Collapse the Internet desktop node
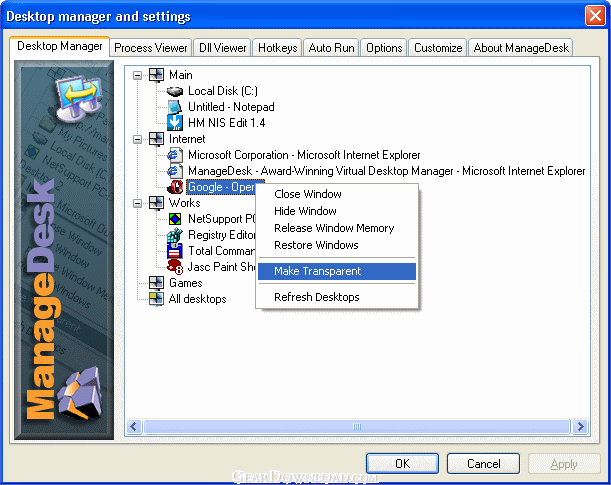611x485 pixels. click(x=137, y=139)
